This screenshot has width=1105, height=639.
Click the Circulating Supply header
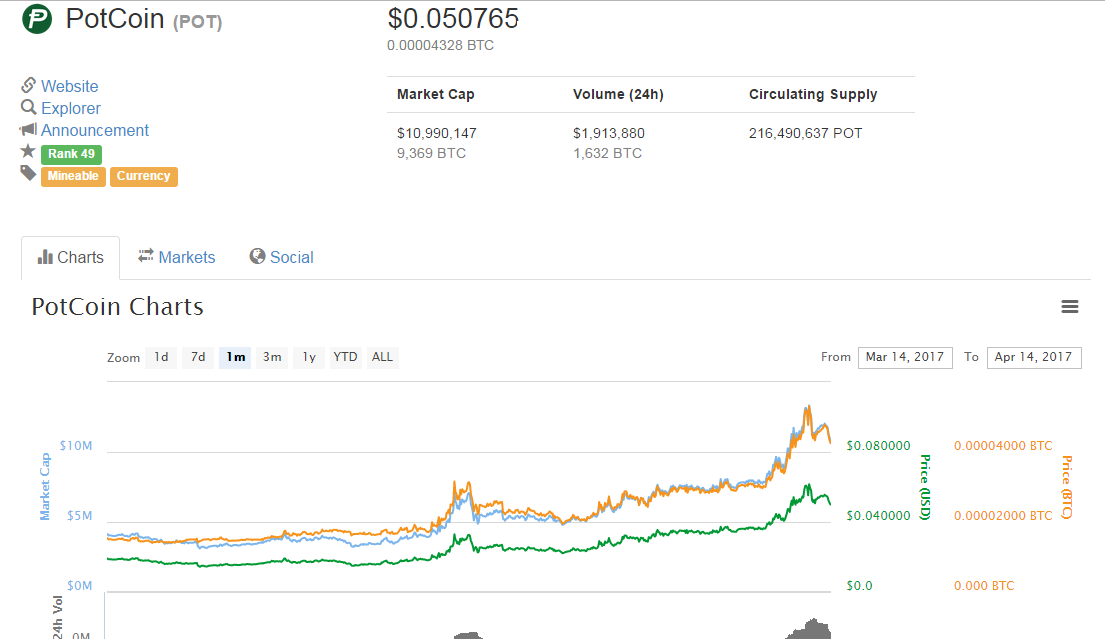click(813, 94)
